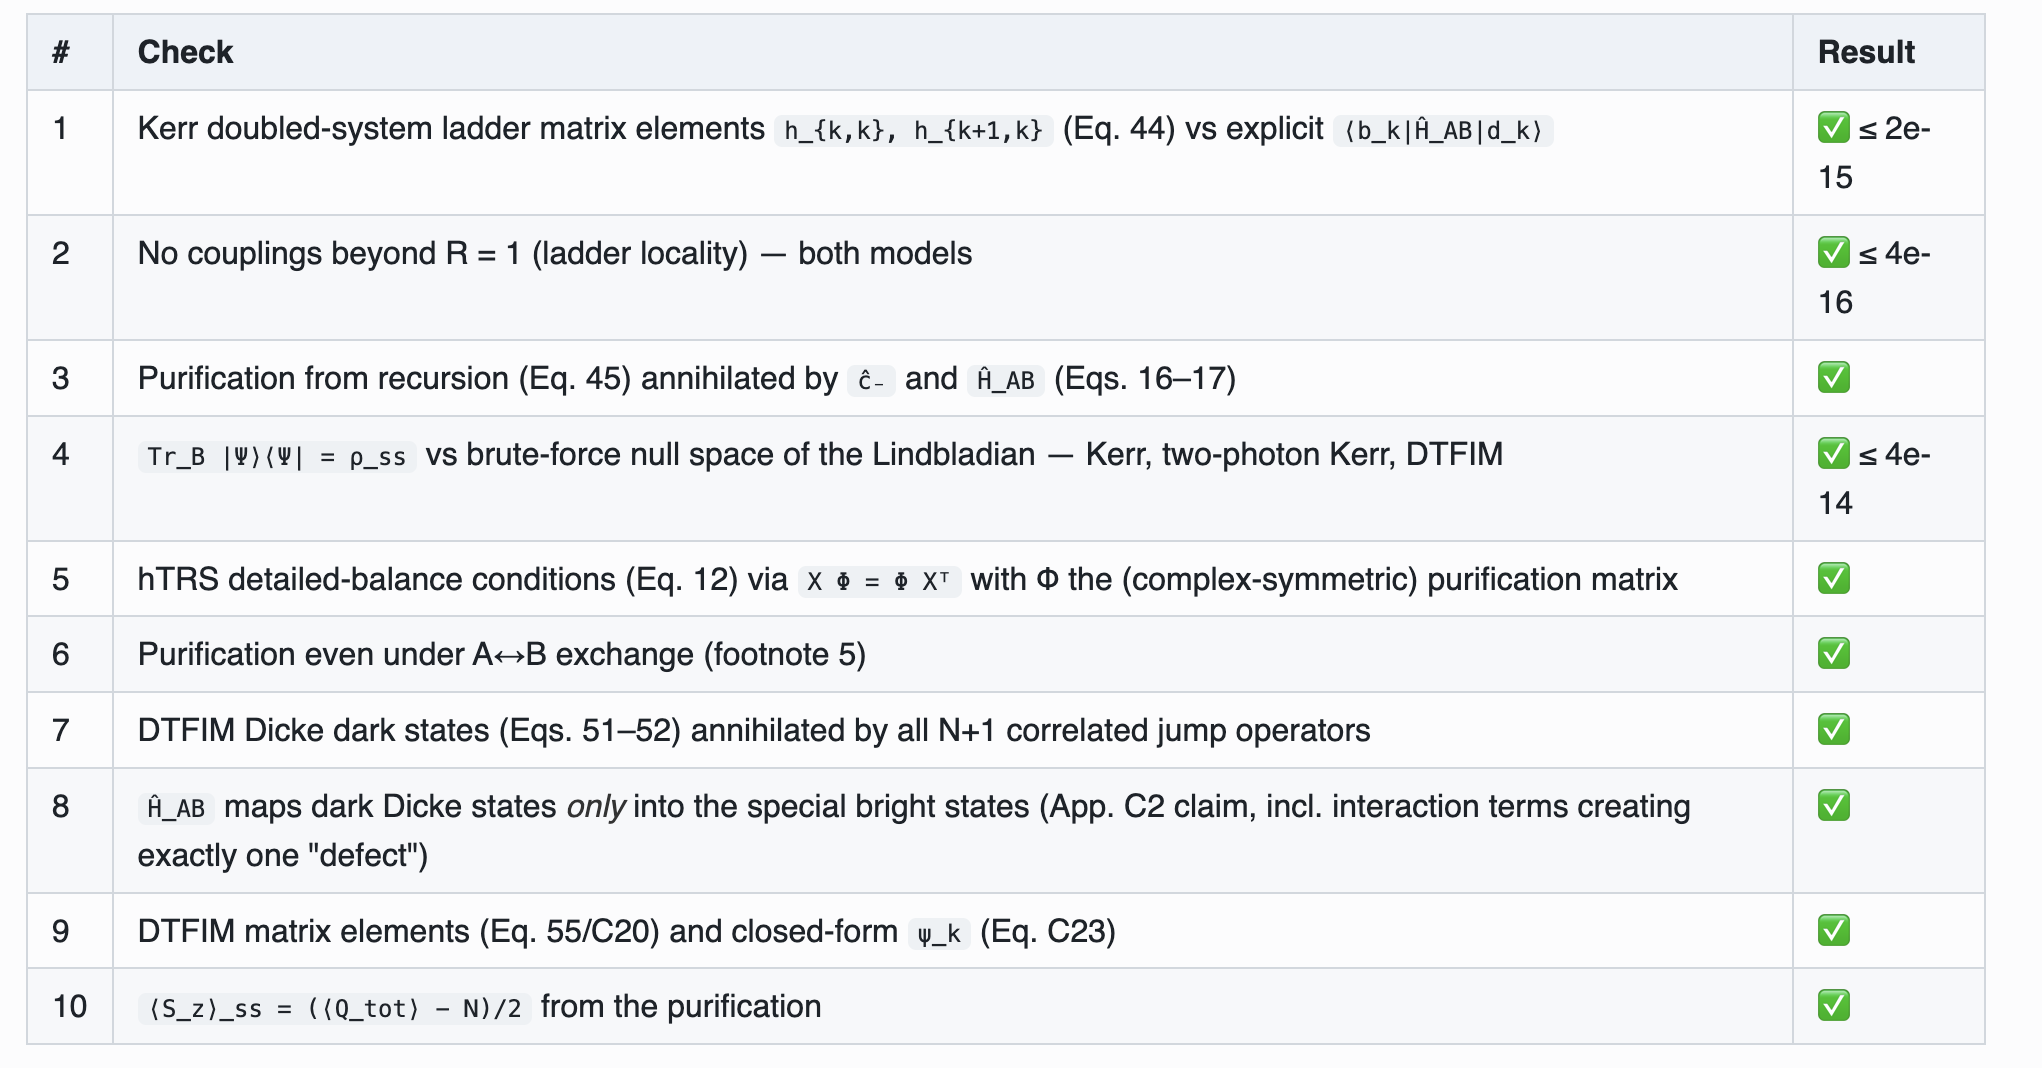Click the green checkmark for ladder locality check
Viewport: 2042px width, 1068px height.
click(1834, 253)
